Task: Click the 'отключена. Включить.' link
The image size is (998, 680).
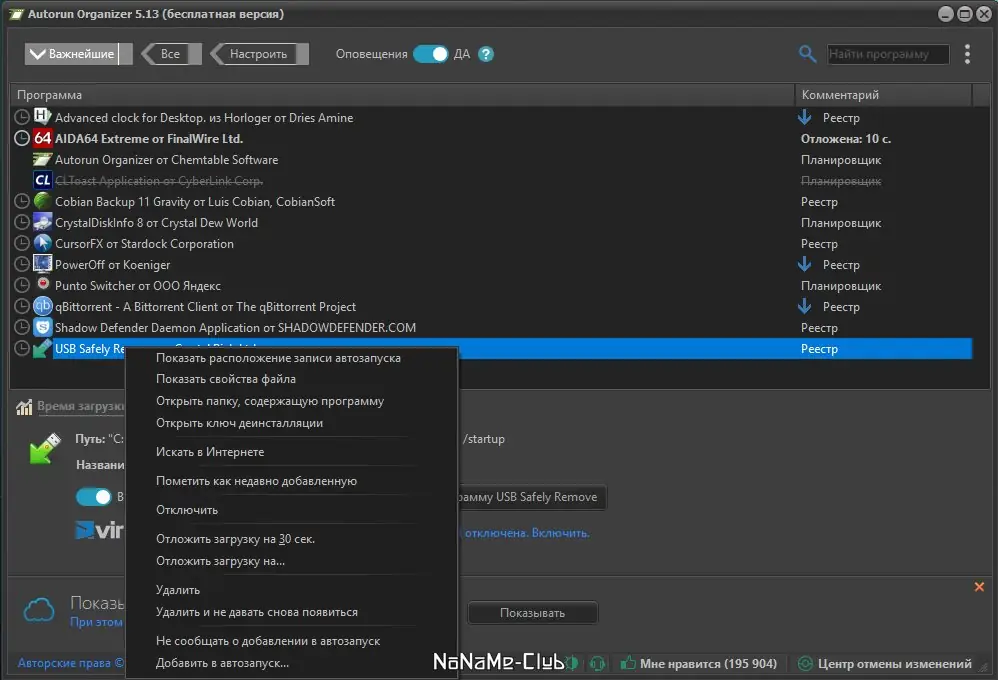Action: click(x=527, y=533)
